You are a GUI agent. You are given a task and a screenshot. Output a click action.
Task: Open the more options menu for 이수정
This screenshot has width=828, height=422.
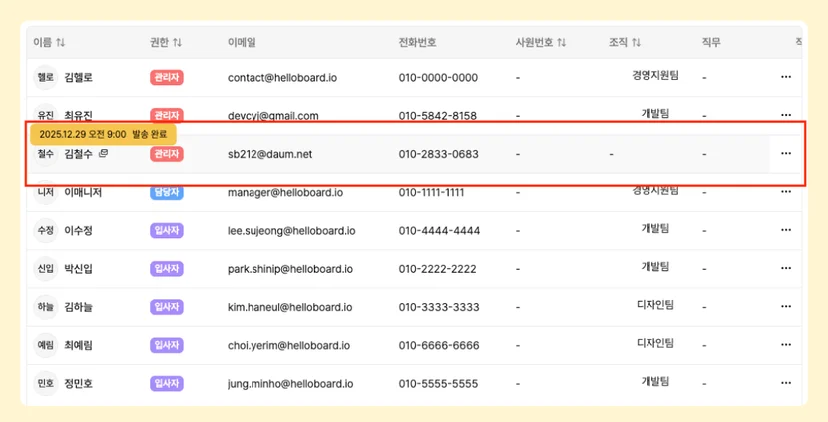click(x=786, y=230)
